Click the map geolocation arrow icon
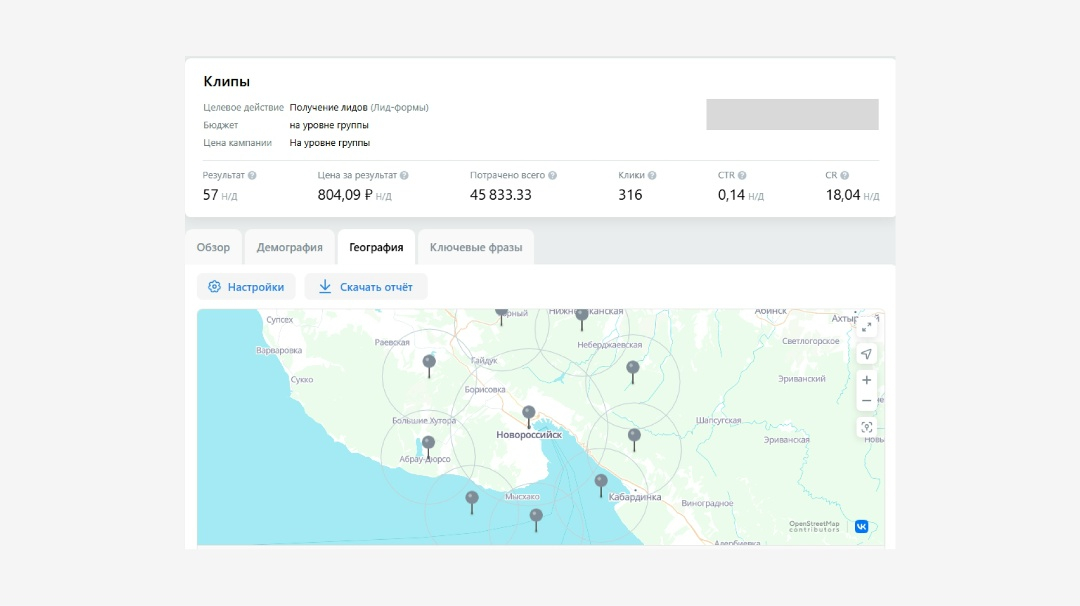 (x=866, y=354)
